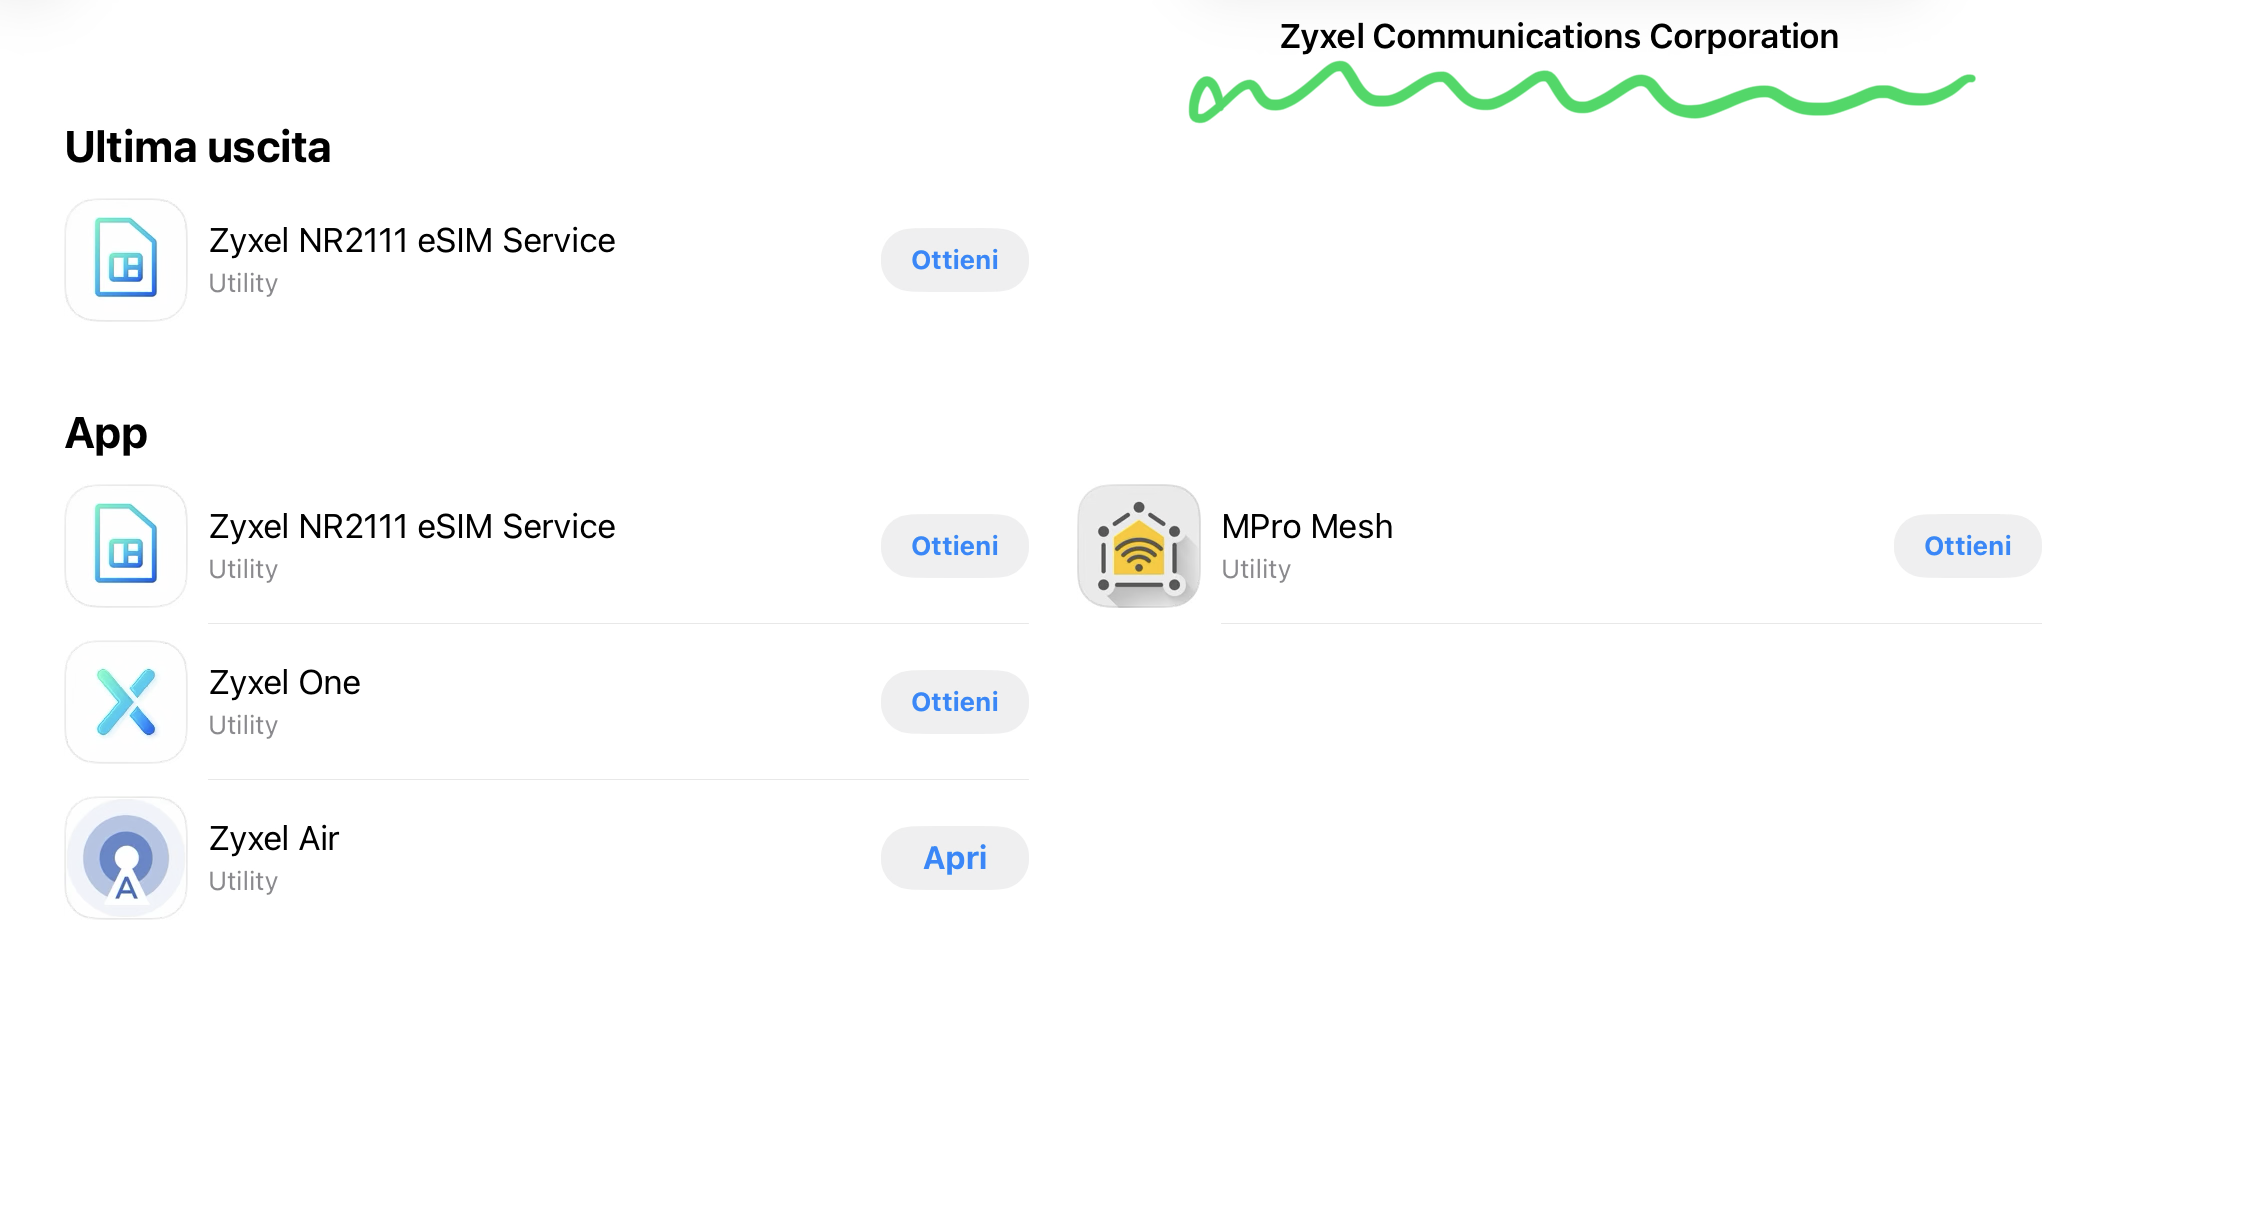The height and width of the screenshot is (1217, 2245).
Task: Click the Zyxel Communications Corporation header
Action: [x=1559, y=36]
